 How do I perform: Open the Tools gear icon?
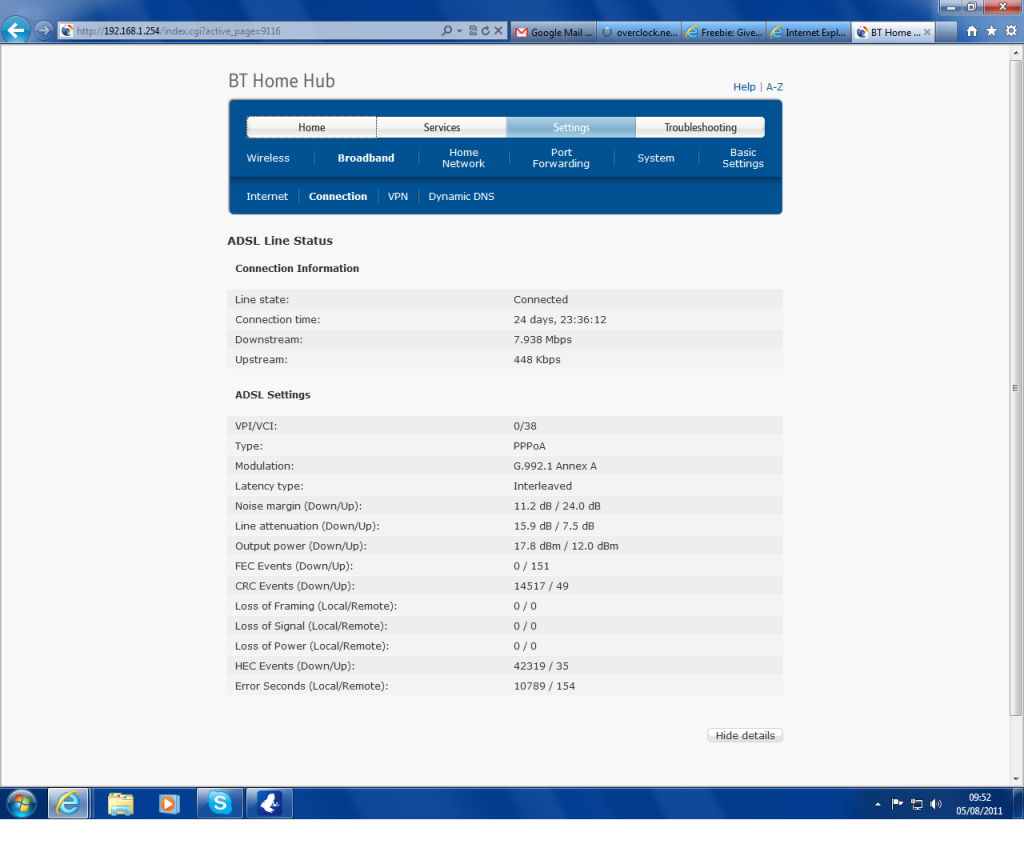(1011, 31)
